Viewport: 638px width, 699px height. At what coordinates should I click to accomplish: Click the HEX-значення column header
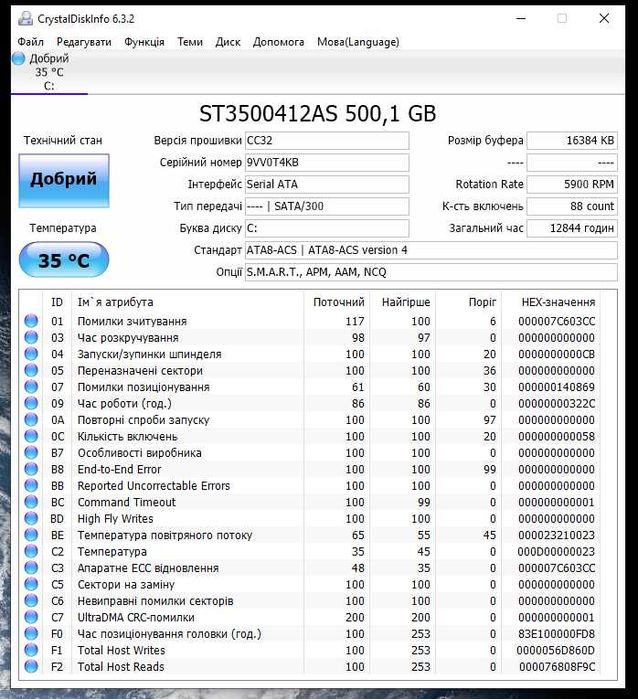click(552, 302)
